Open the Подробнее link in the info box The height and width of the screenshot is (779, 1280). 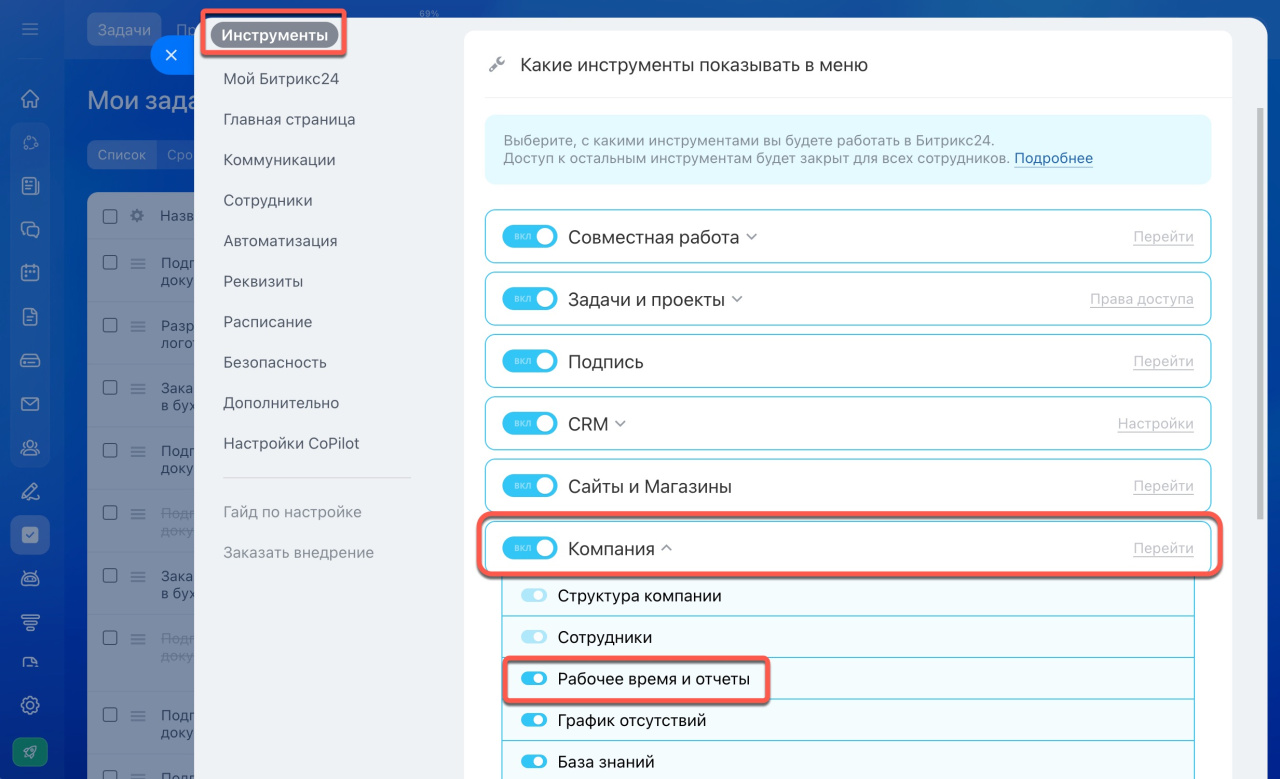click(1054, 158)
